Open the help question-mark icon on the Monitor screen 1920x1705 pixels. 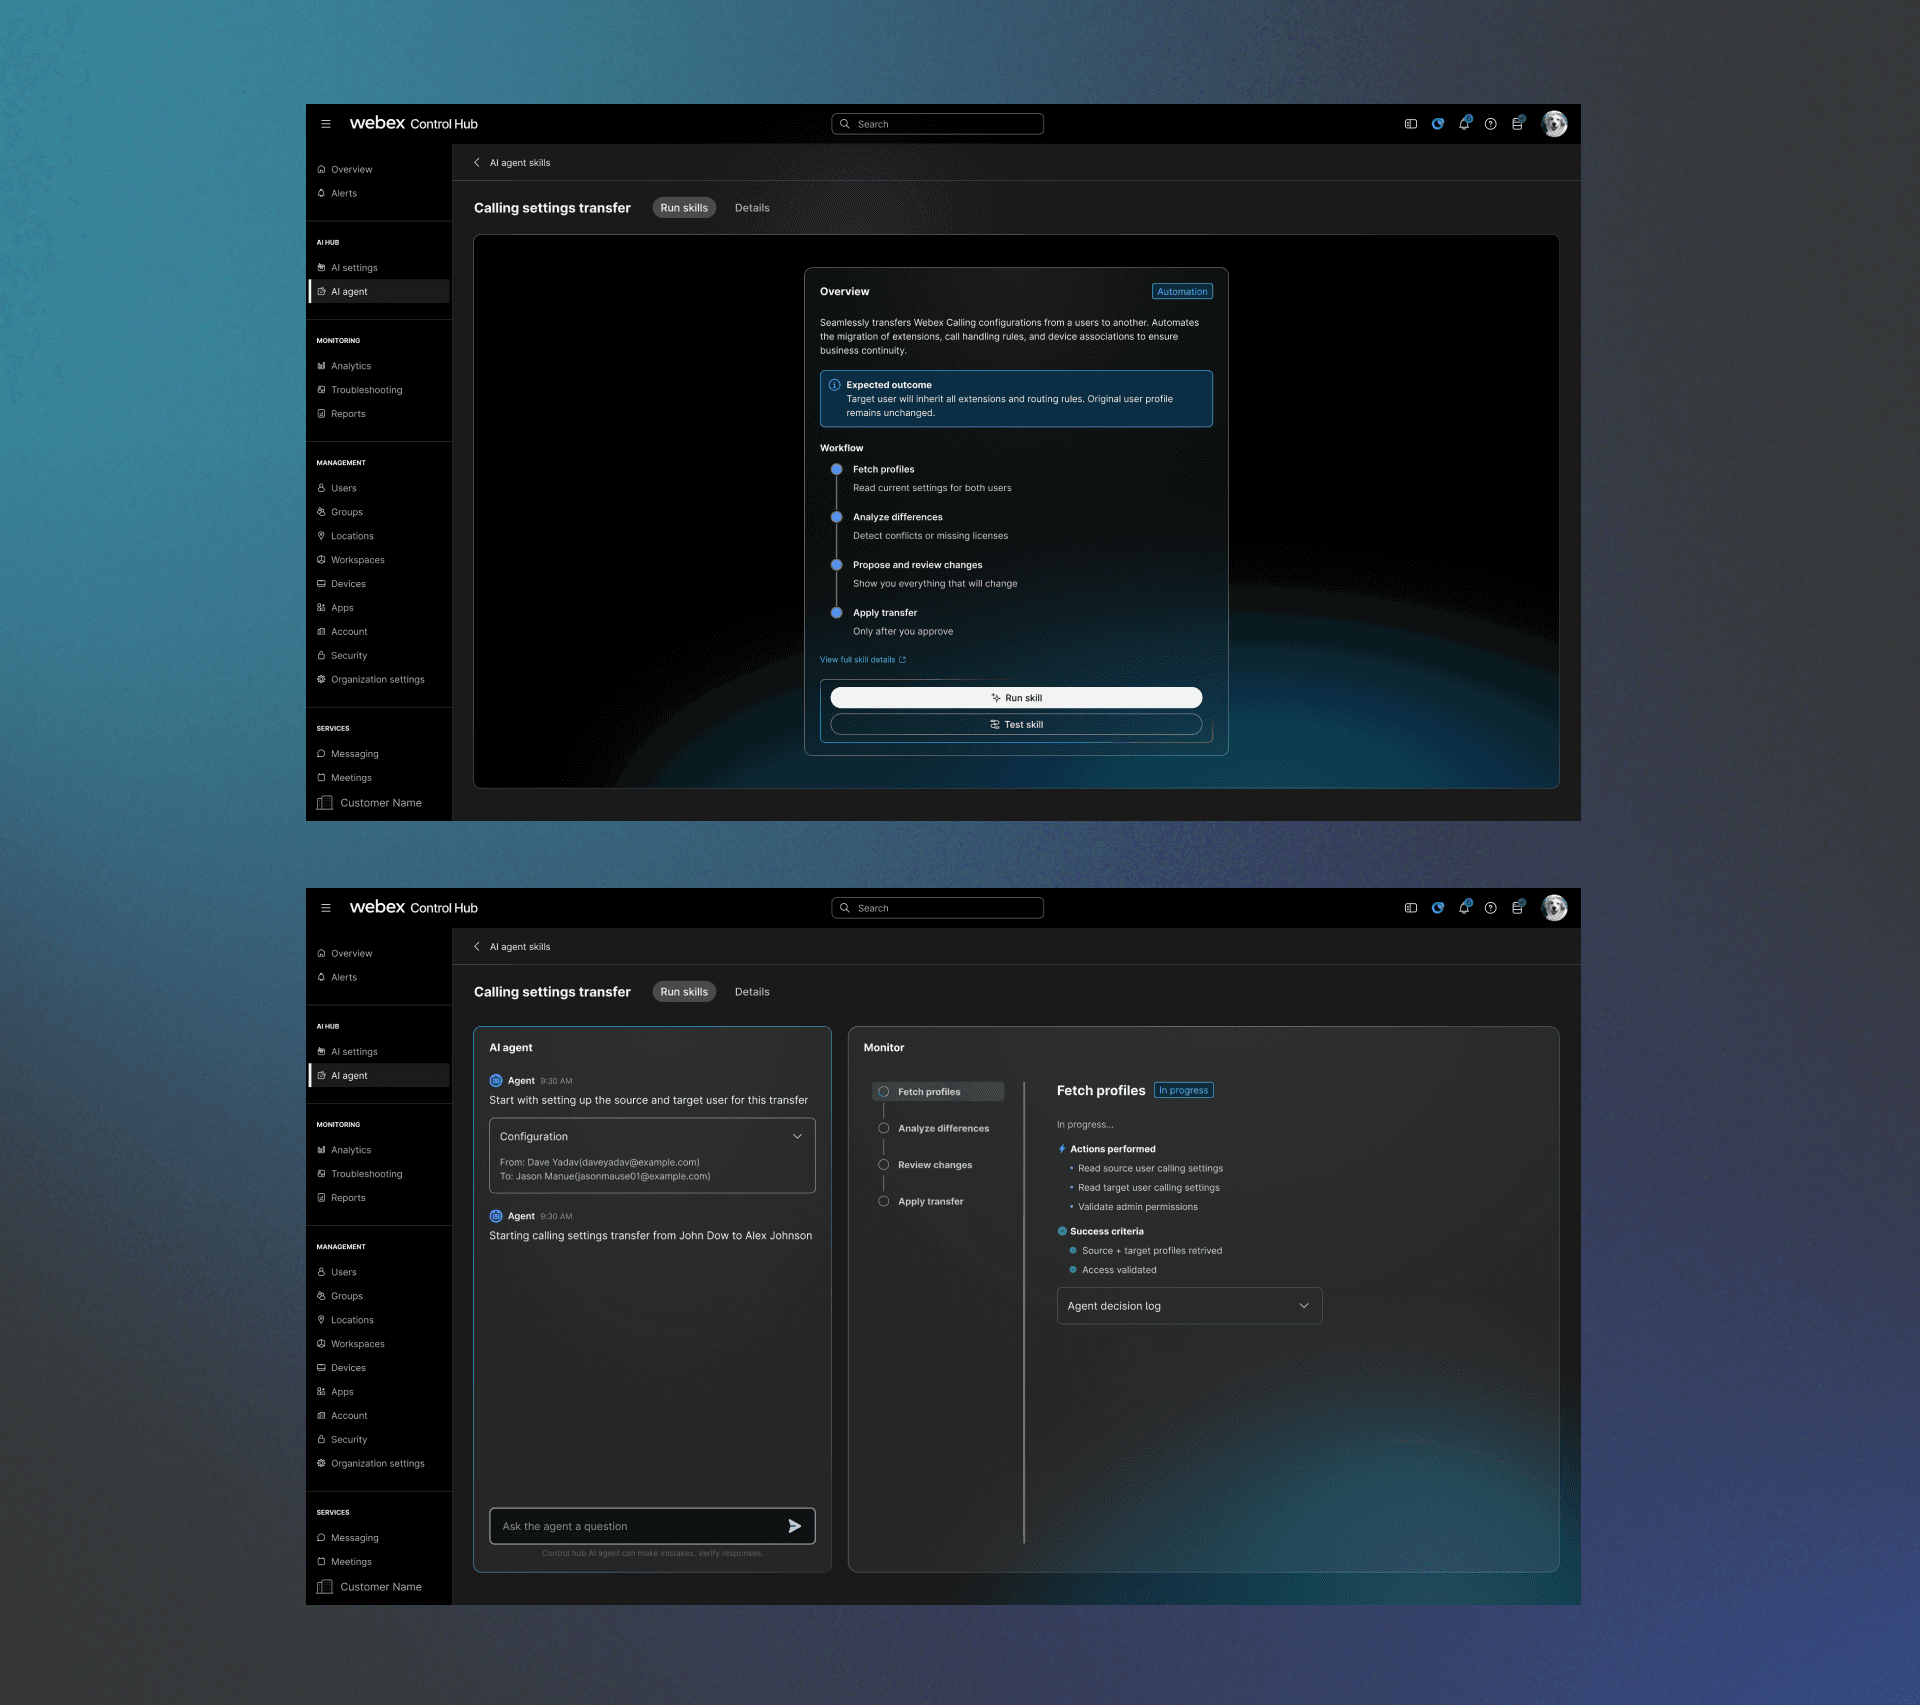pos(1491,908)
